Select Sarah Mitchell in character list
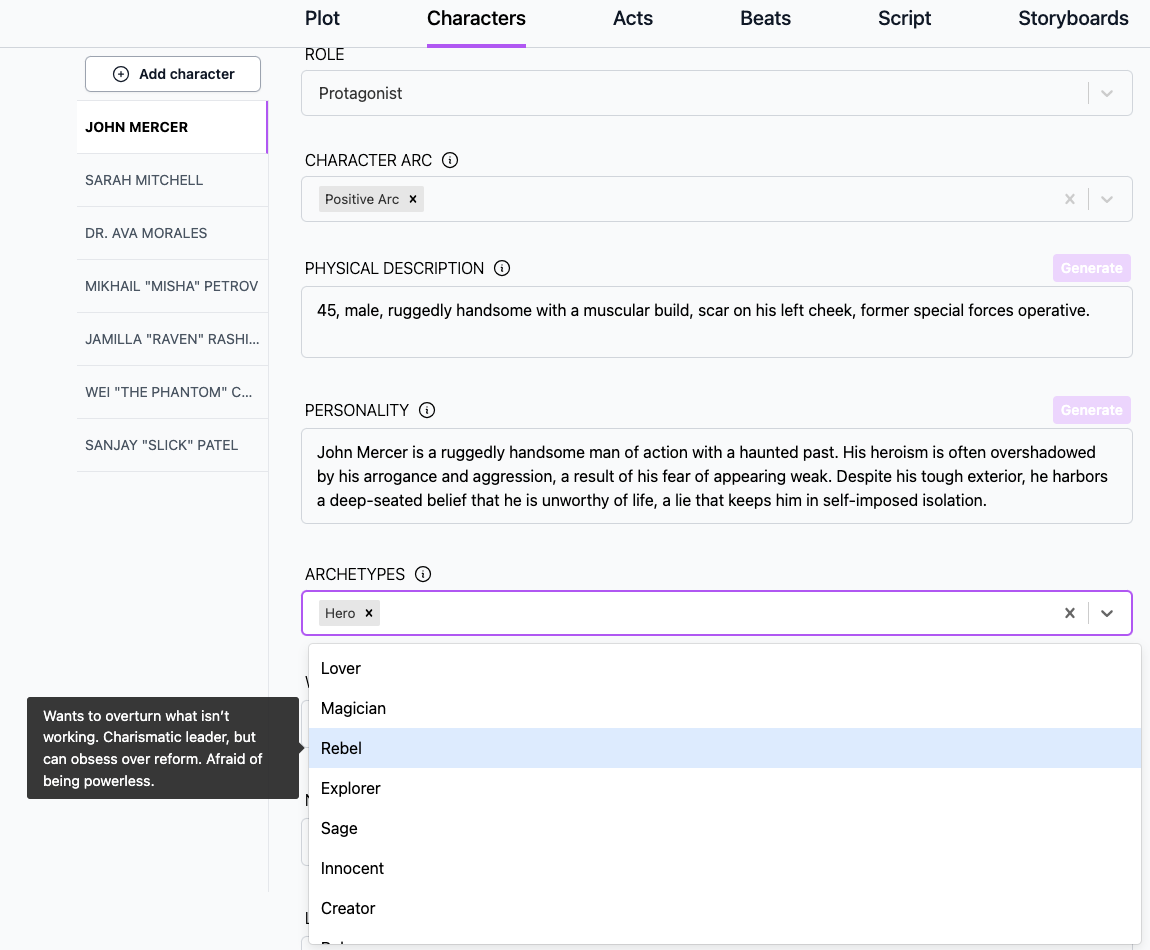Screen dimensions: 1150x950 pos(144,180)
